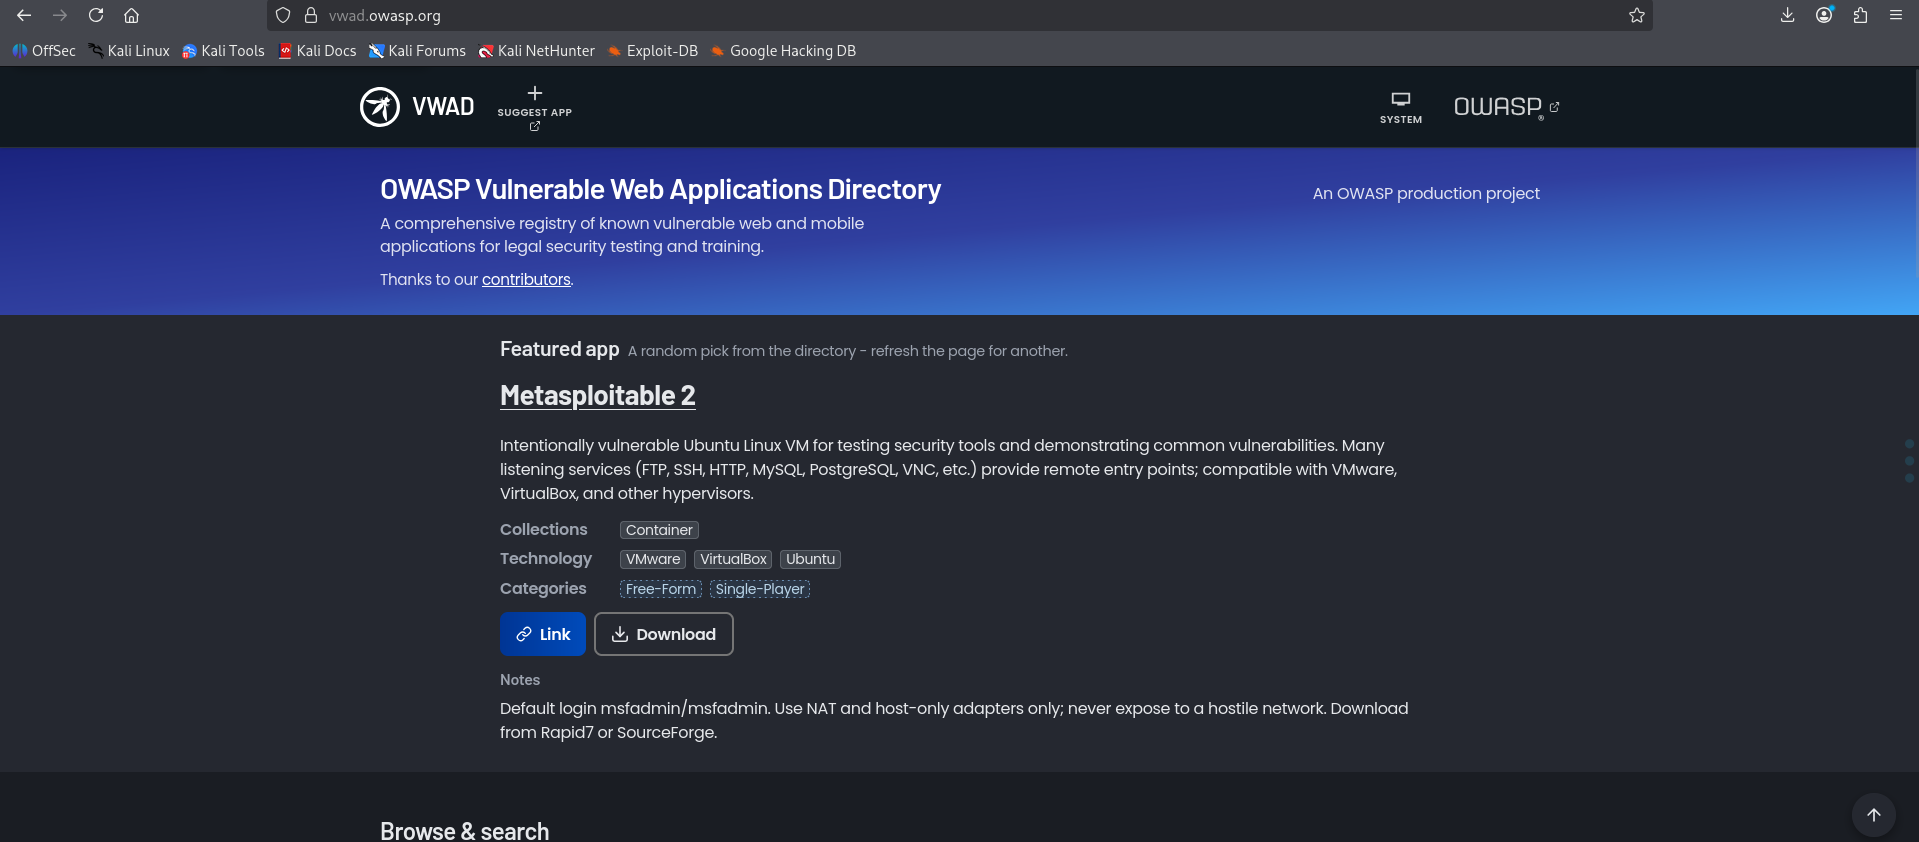The height and width of the screenshot is (842, 1919).
Task: Open the Kali Tools bookmark
Action: pos(223,51)
